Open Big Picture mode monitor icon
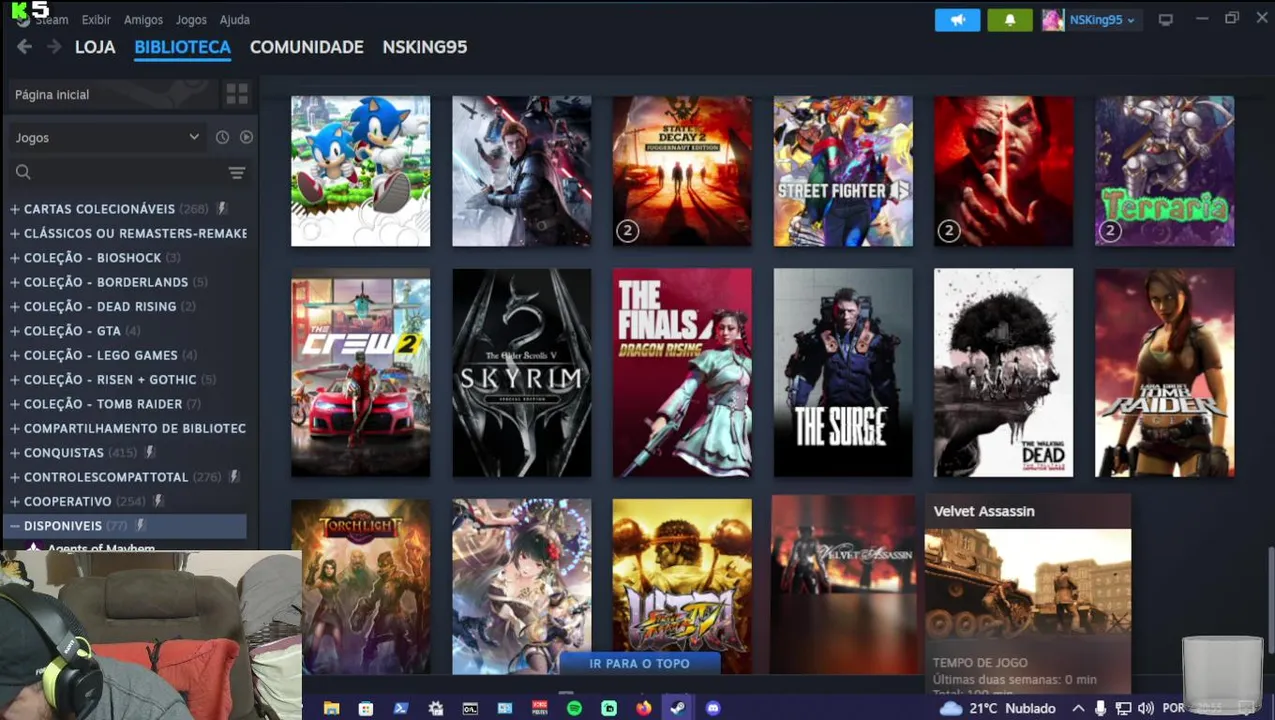Viewport: 1275px width, 720px height. [1166, 19]
